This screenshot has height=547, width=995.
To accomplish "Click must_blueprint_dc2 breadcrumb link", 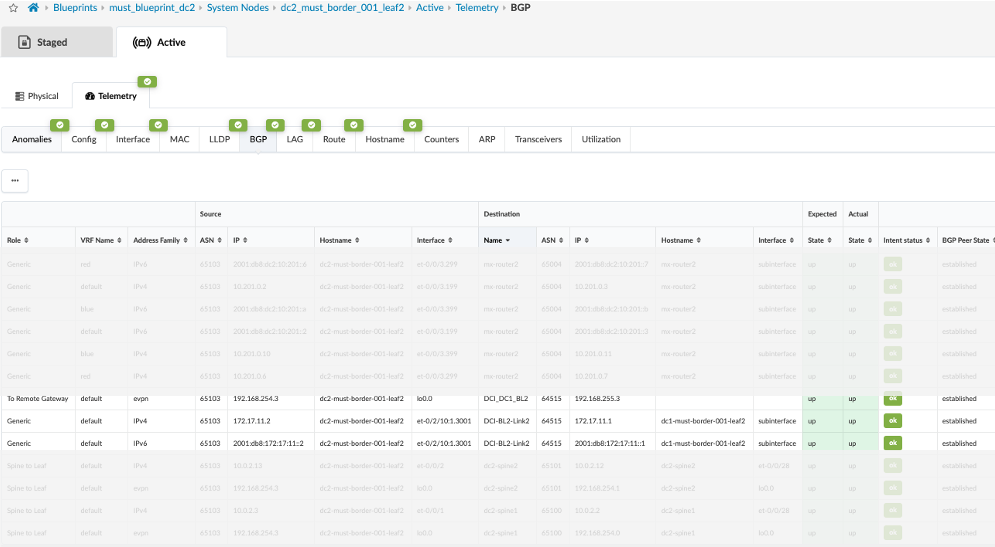I will (x=154, y=8).
